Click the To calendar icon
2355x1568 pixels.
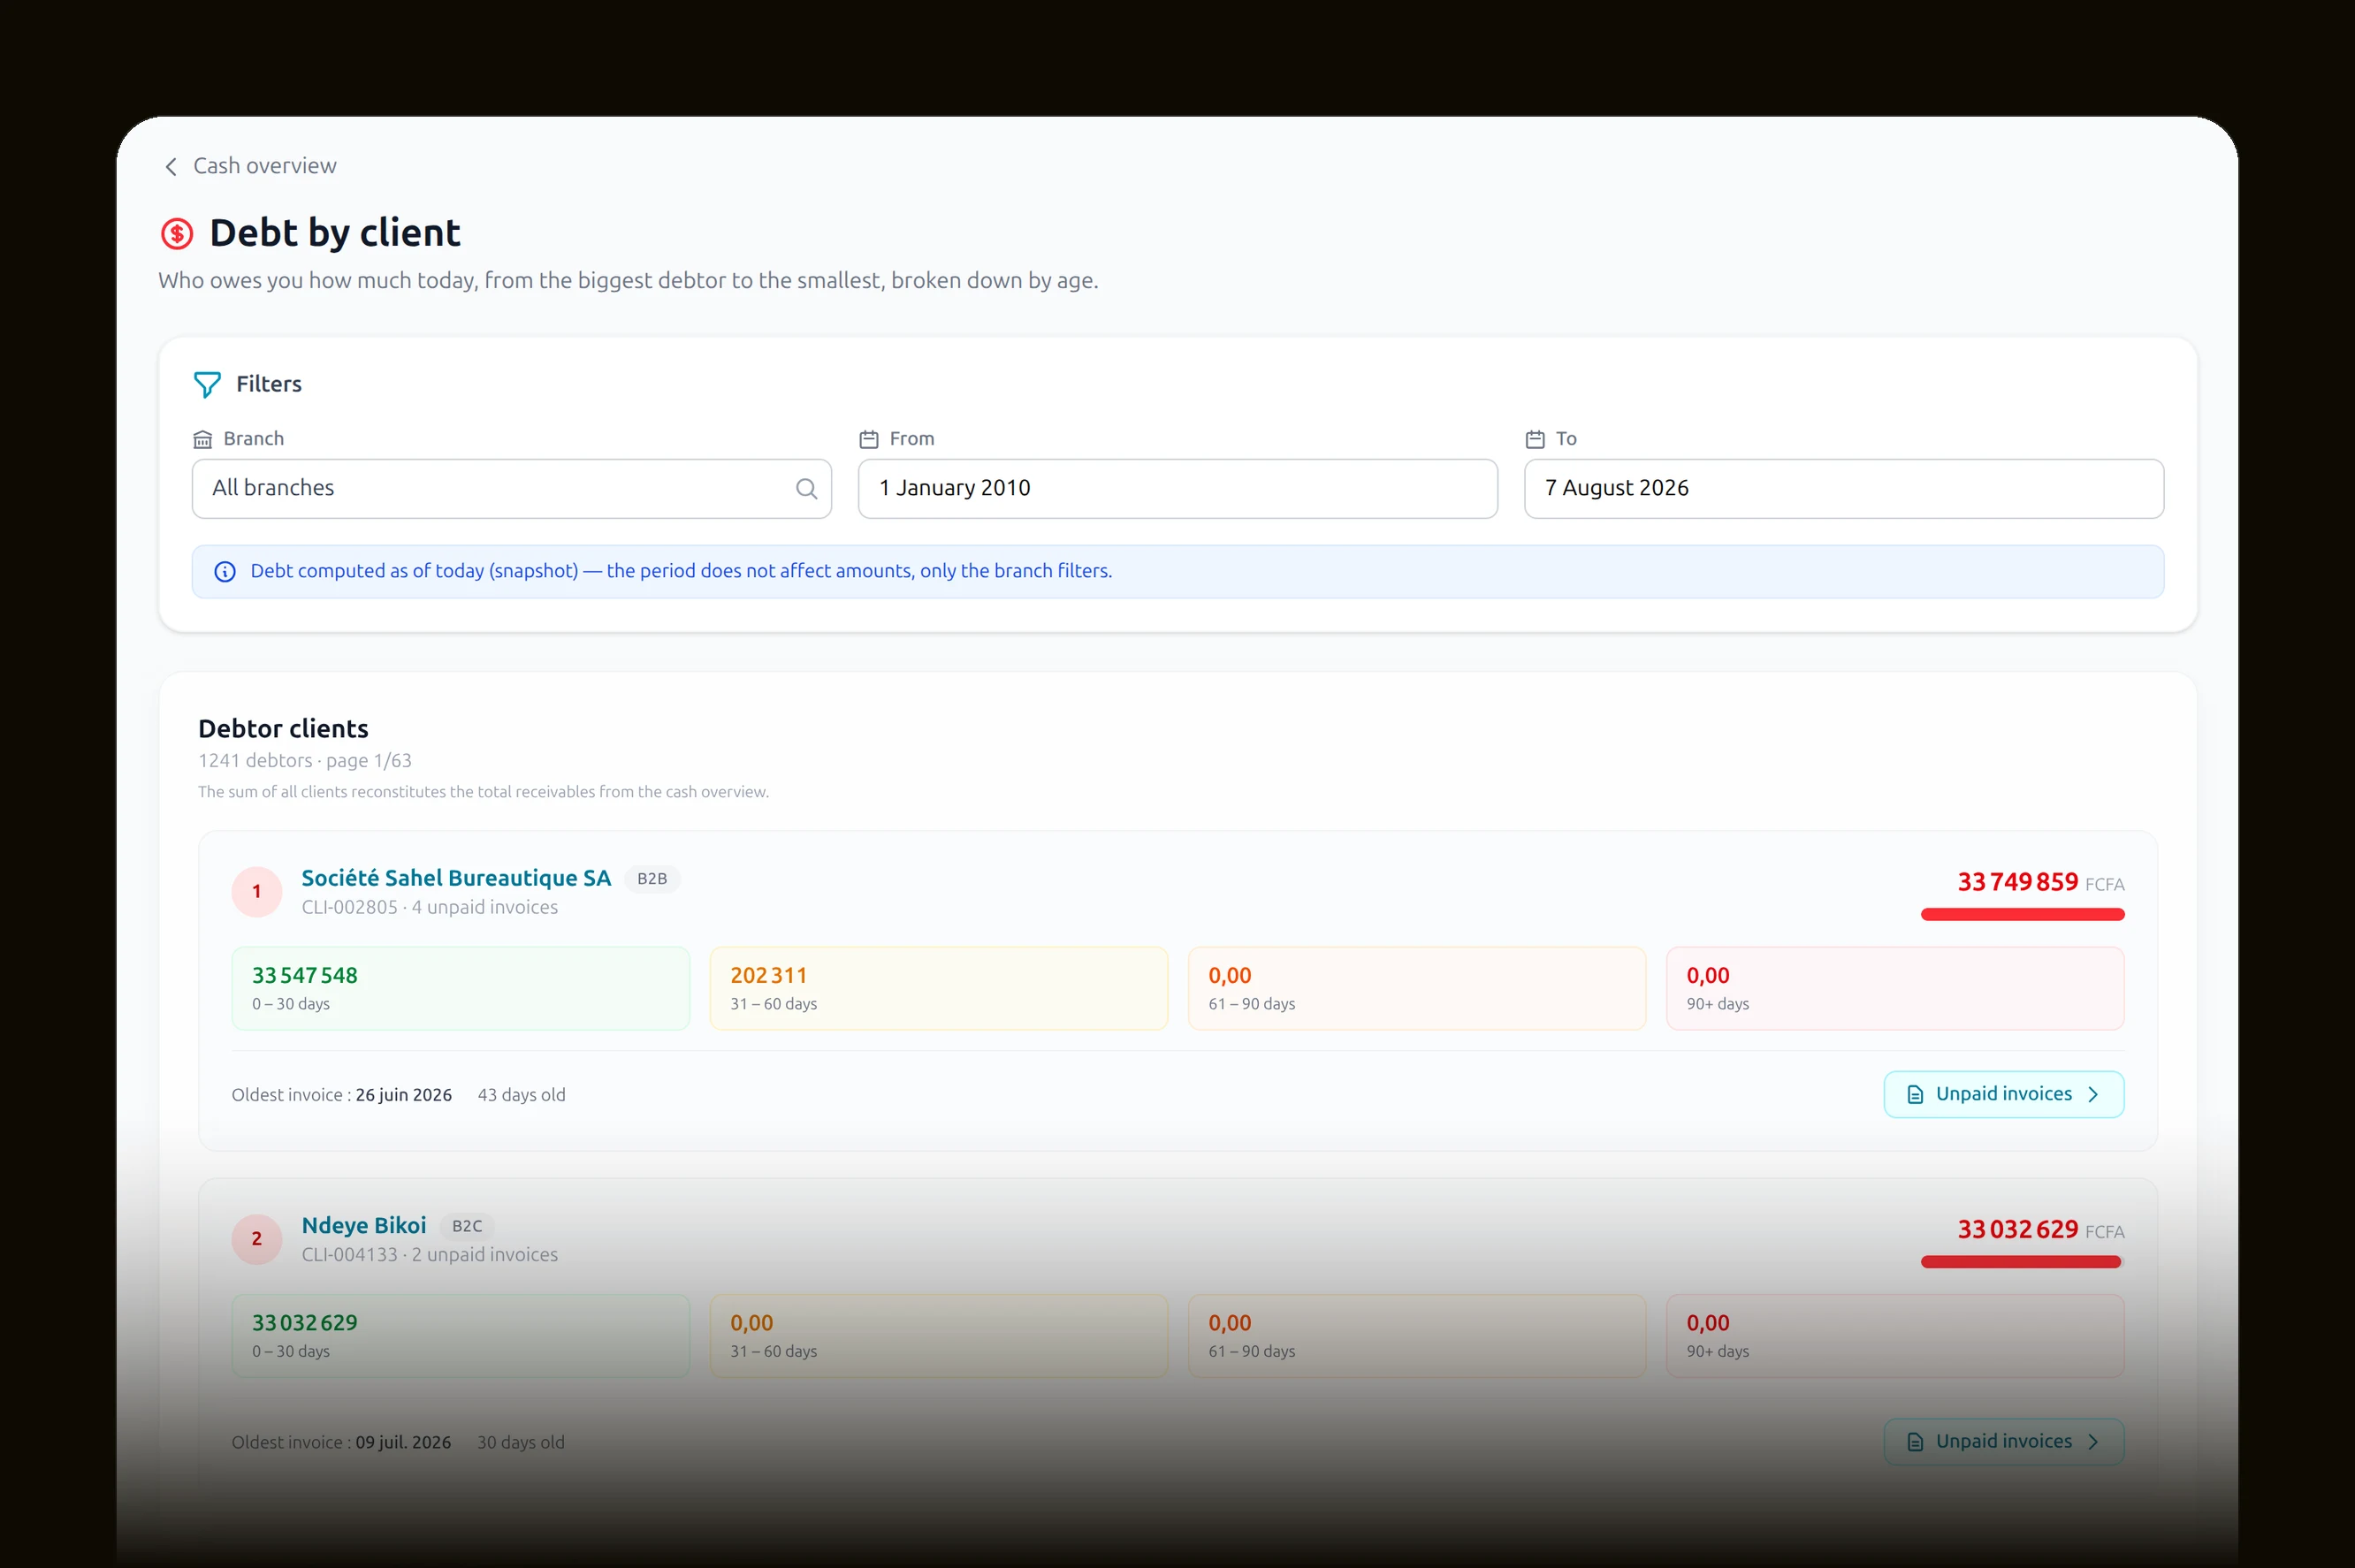click(1535, 439)
